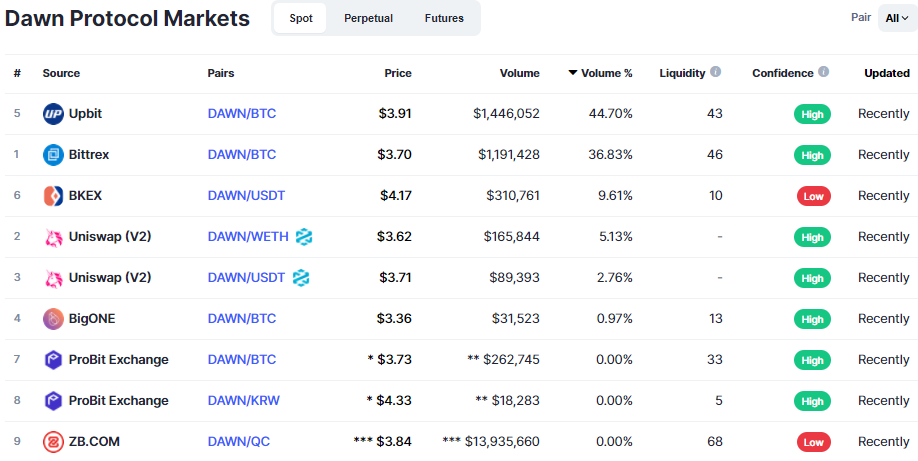The width and height of the screenshot is (918, 461).
Task: Open BigONE's DAWN/BTC pair link
Action: tap(242, 319)
